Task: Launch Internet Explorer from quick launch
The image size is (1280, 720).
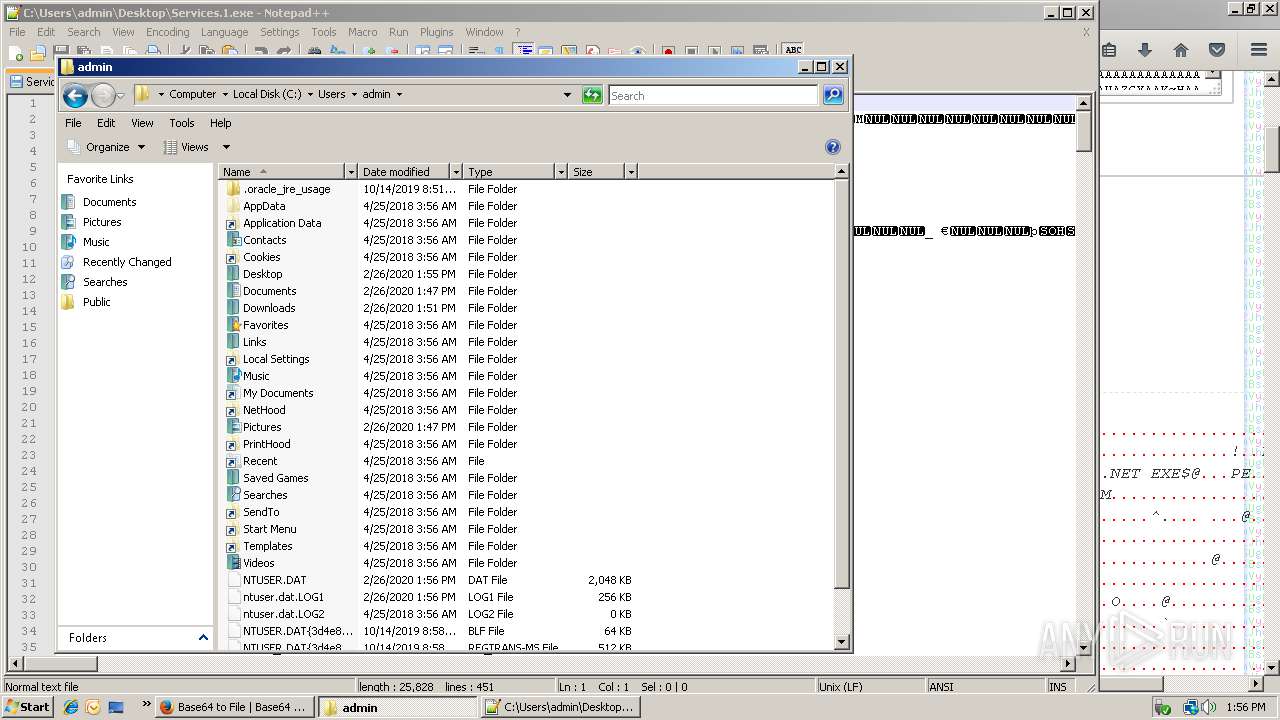Action: (x=71, y=707)
